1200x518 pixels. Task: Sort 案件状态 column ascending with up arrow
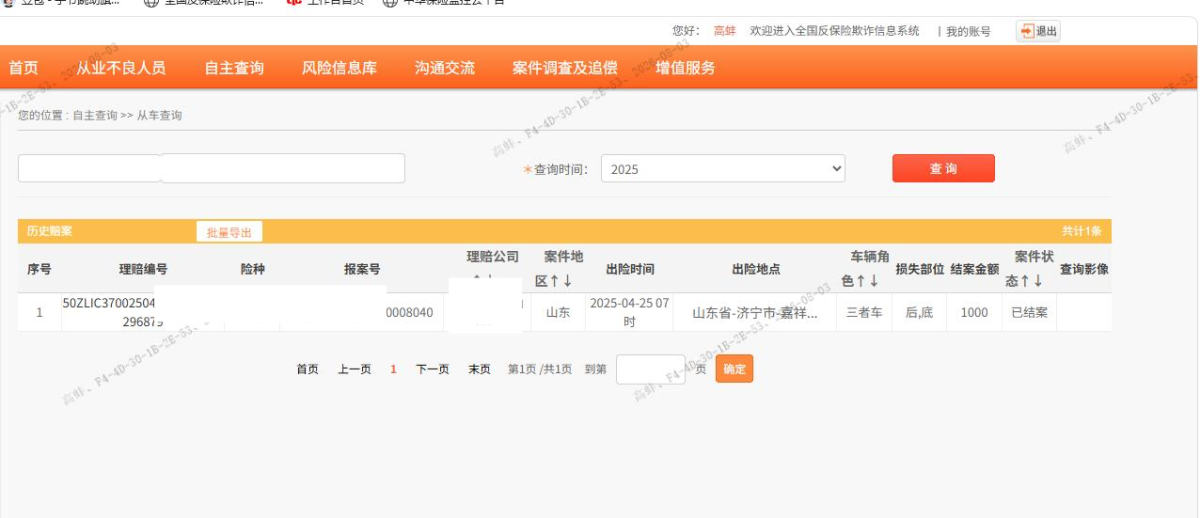(x=1024, y=281)
